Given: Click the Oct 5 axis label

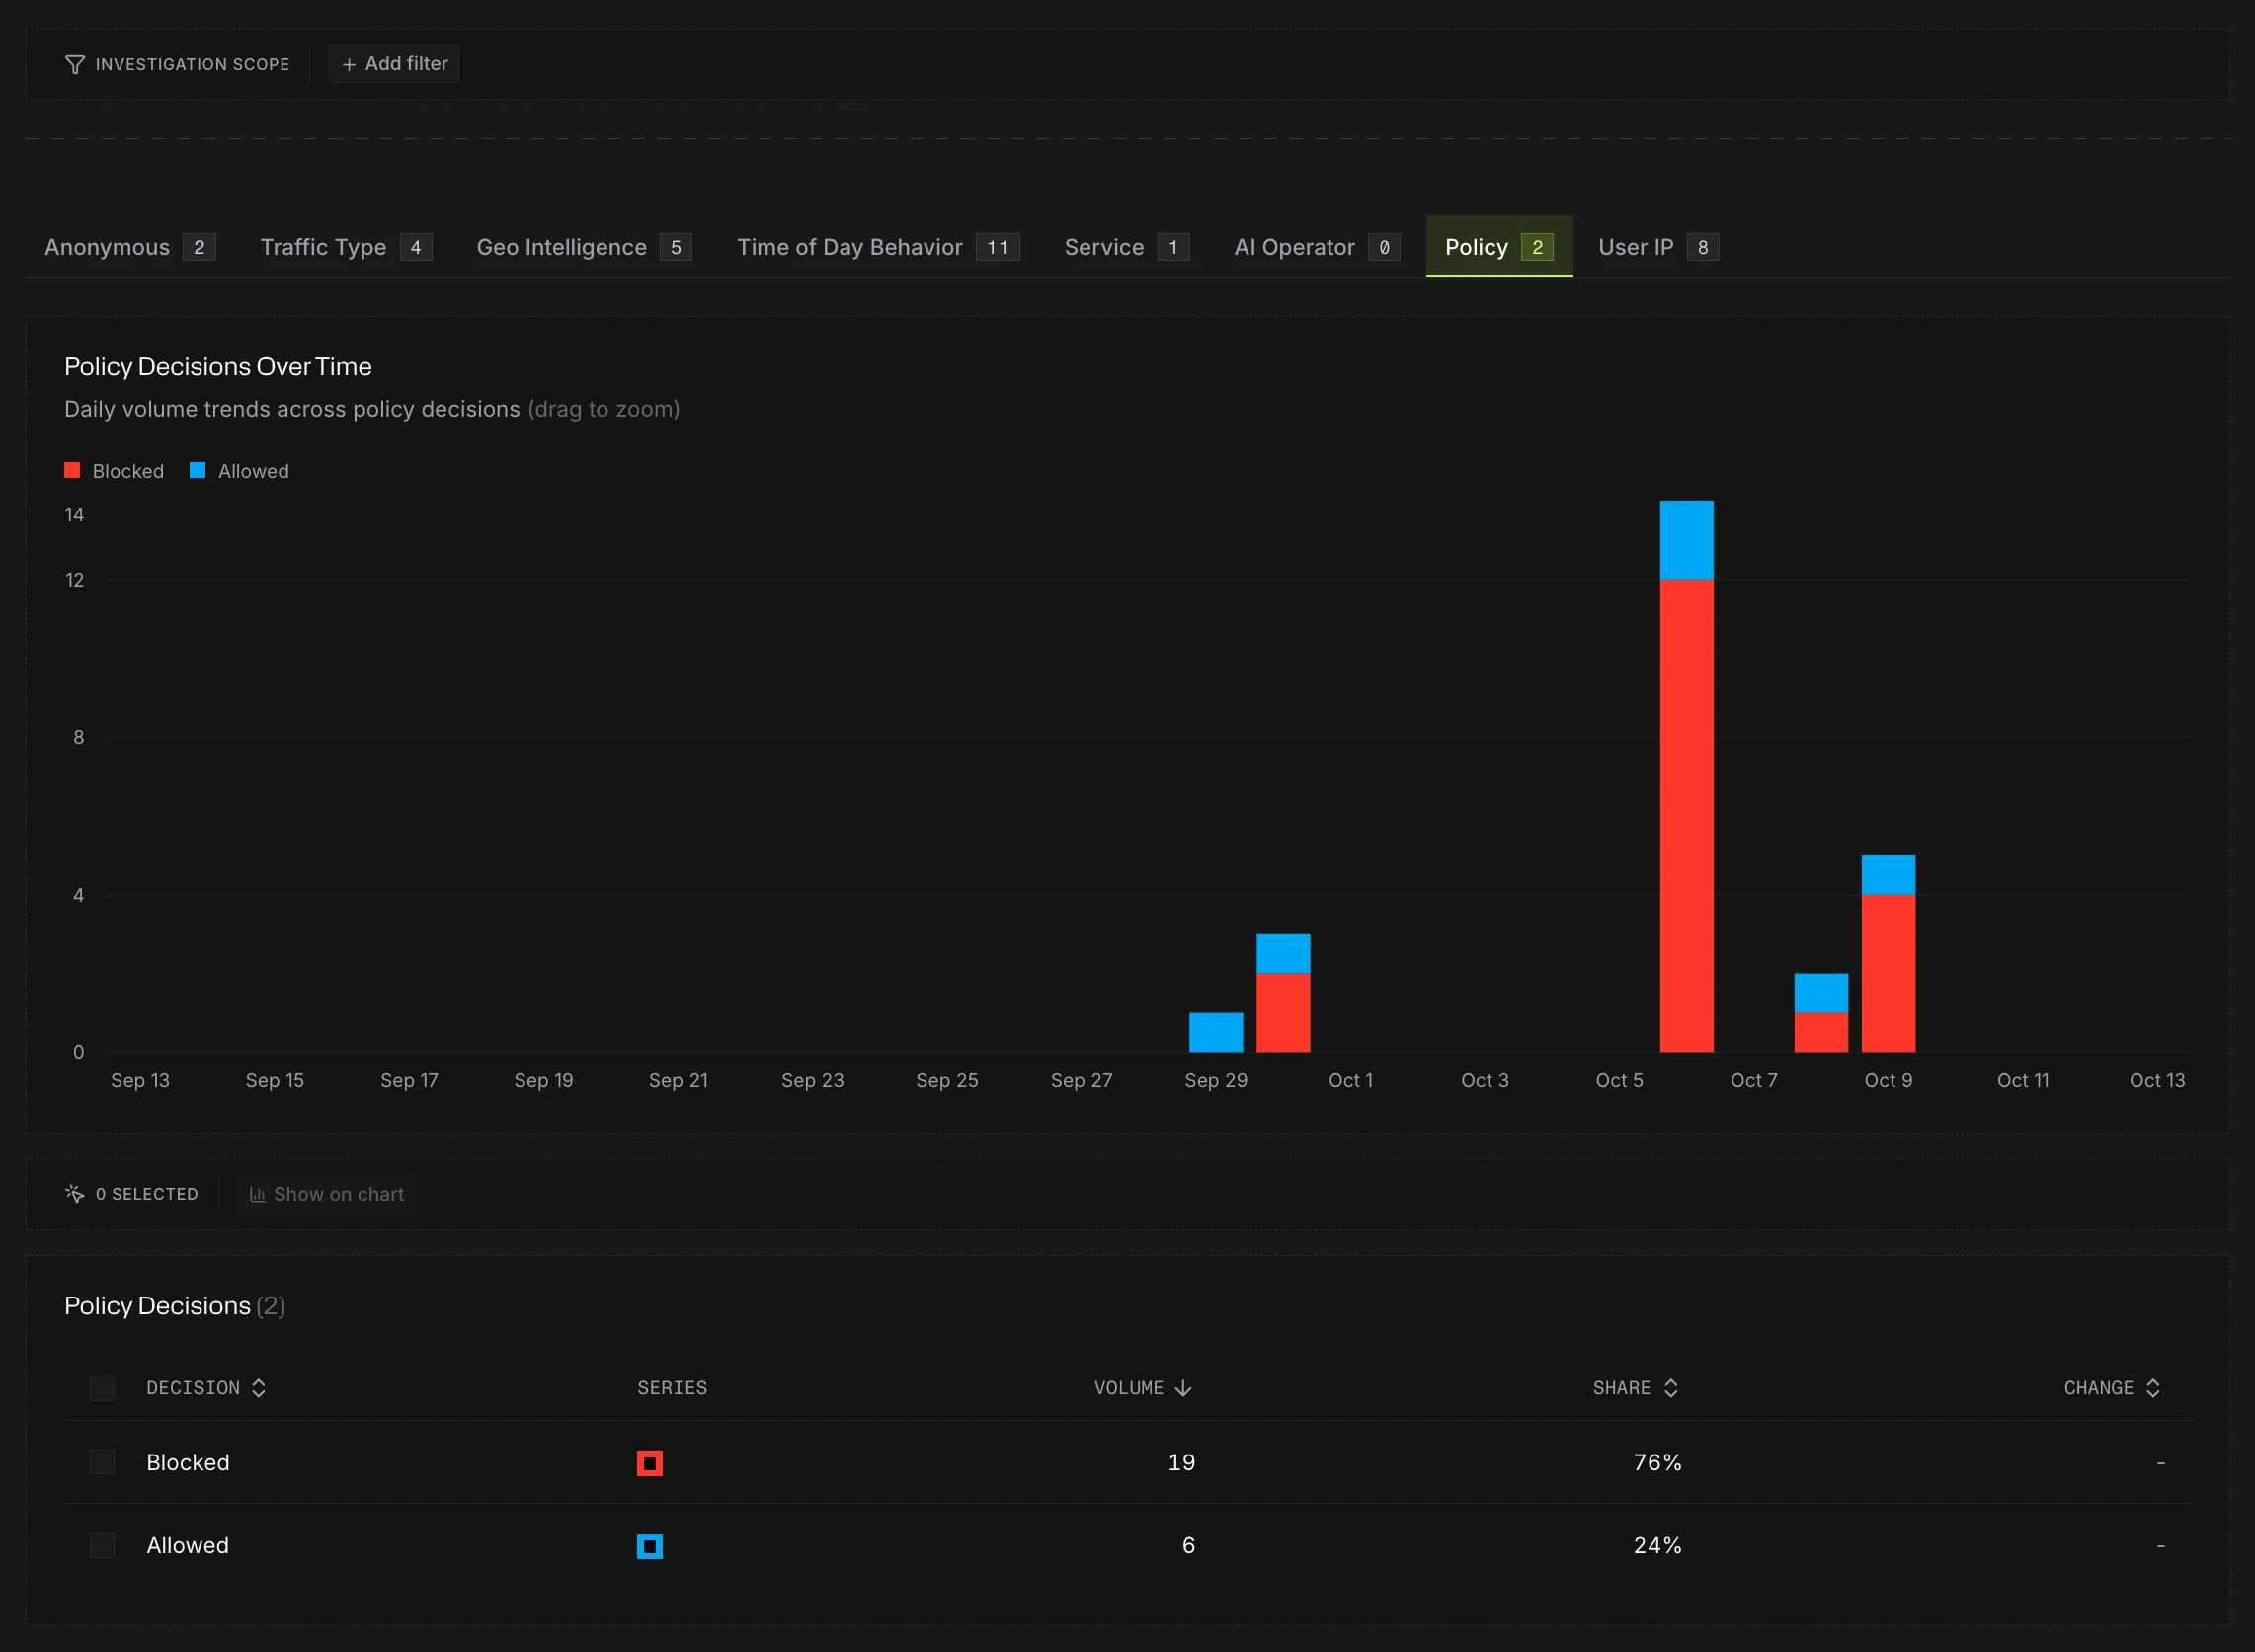Looking at the screenshot, I should pyautogui.click(x=1619, y=1081).
